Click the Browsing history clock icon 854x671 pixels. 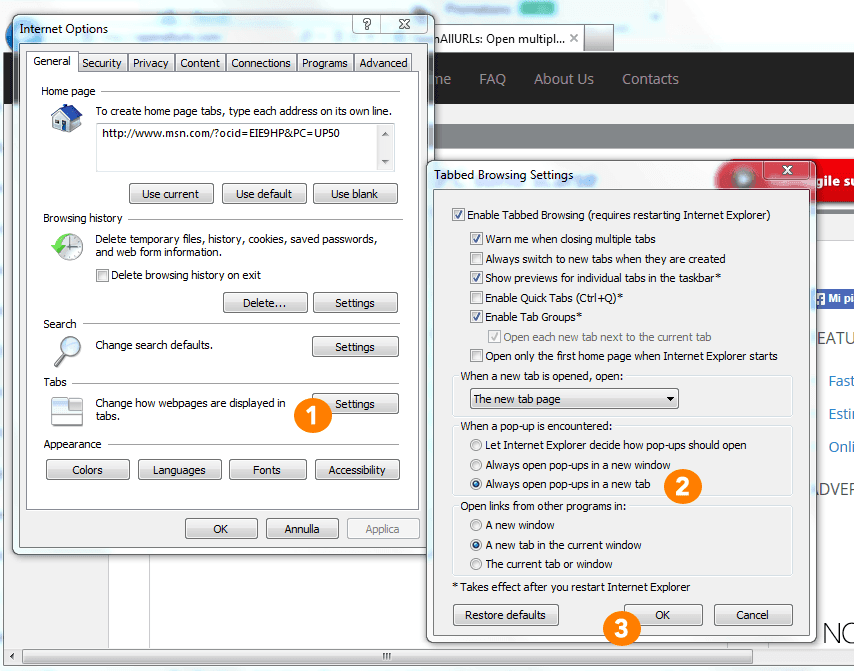[x=68, y=246]
